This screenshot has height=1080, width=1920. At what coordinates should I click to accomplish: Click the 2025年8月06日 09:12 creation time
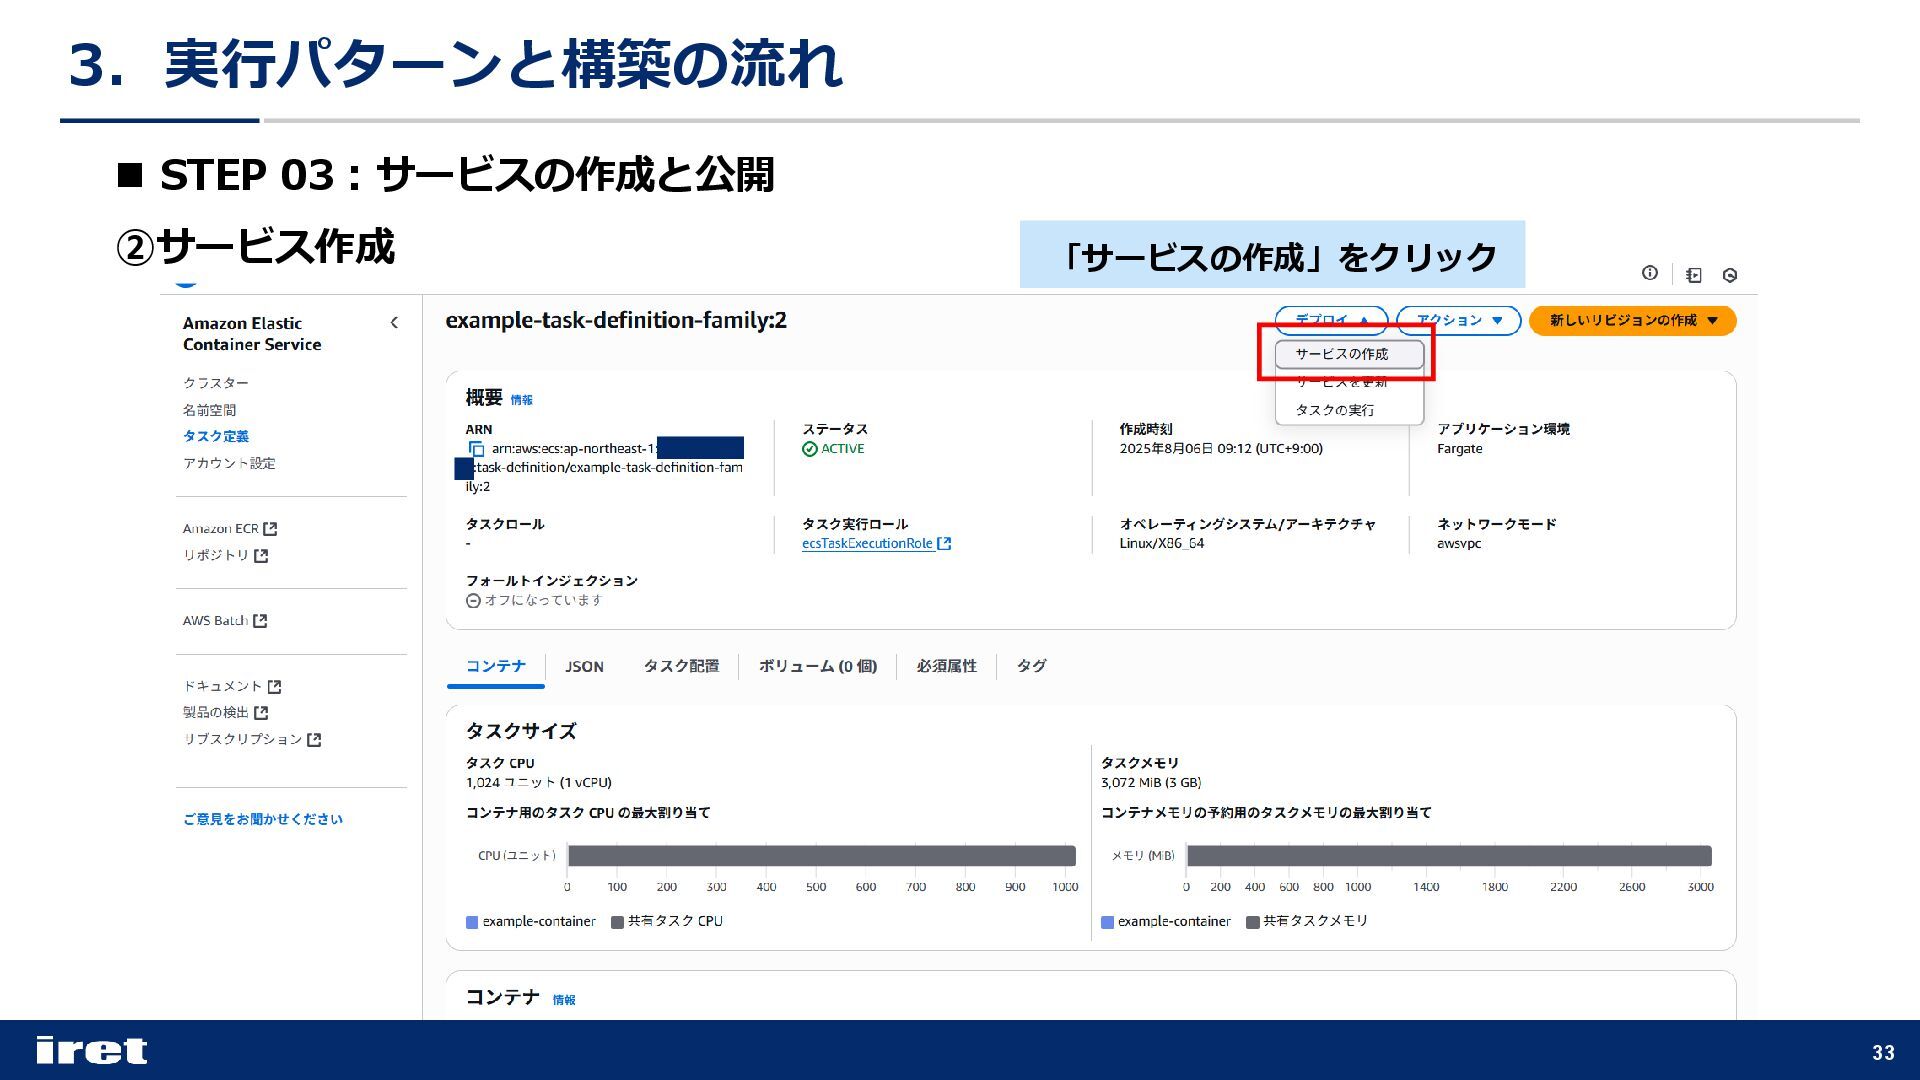(1221, 449)
